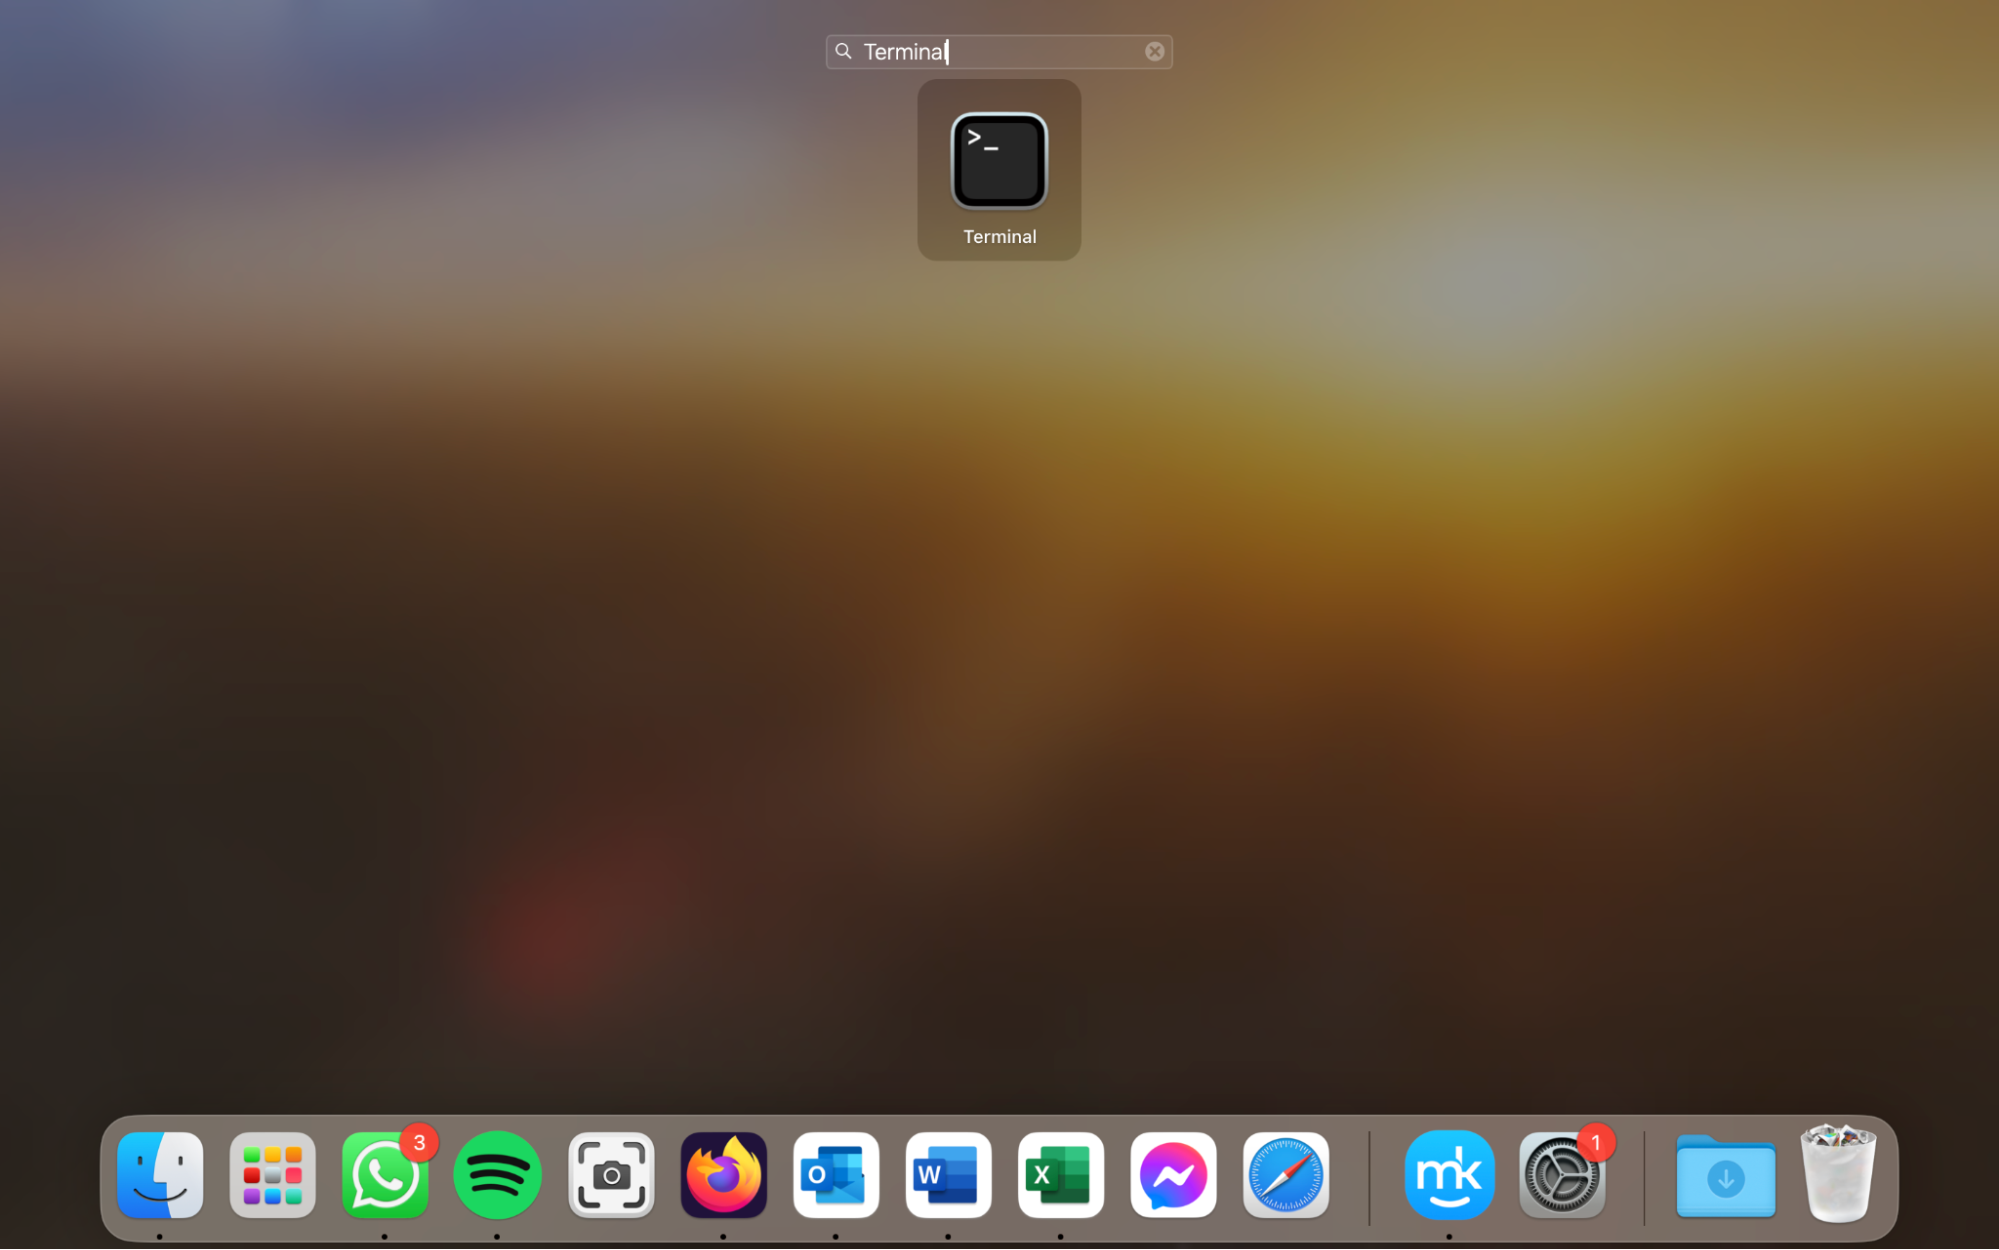The width and height of the screenshot is (1999, 1250).
Task: Clear the Launchpad search field
Action: point(1154,52)
